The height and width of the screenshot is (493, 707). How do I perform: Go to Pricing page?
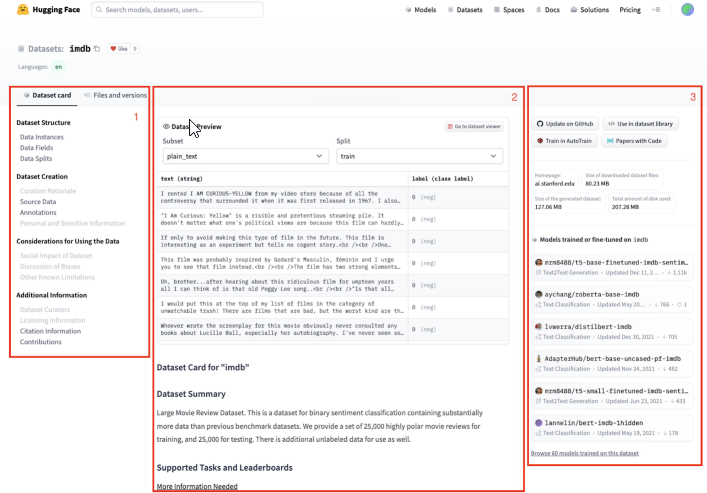click(630, 9)
